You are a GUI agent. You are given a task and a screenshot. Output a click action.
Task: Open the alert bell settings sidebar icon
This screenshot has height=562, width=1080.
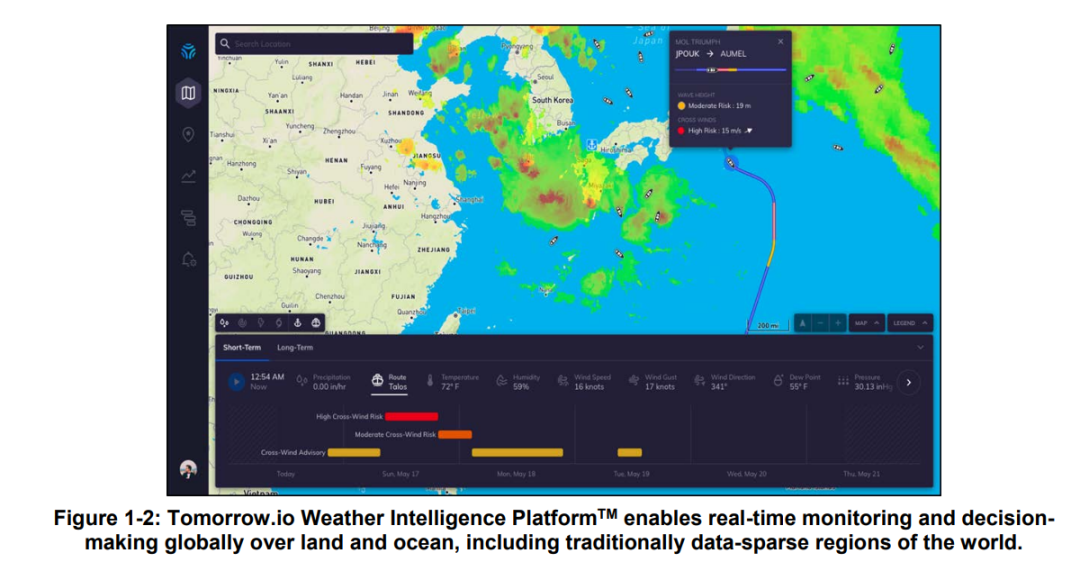(188, 260)
